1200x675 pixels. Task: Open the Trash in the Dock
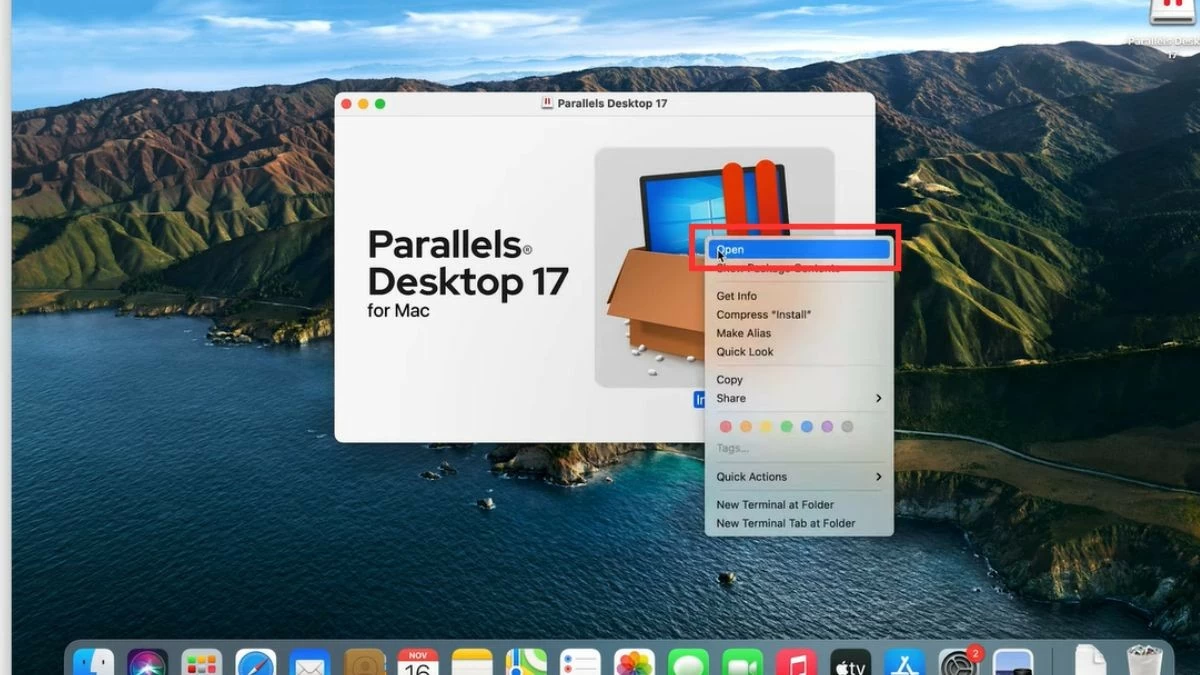[1146, 660]
